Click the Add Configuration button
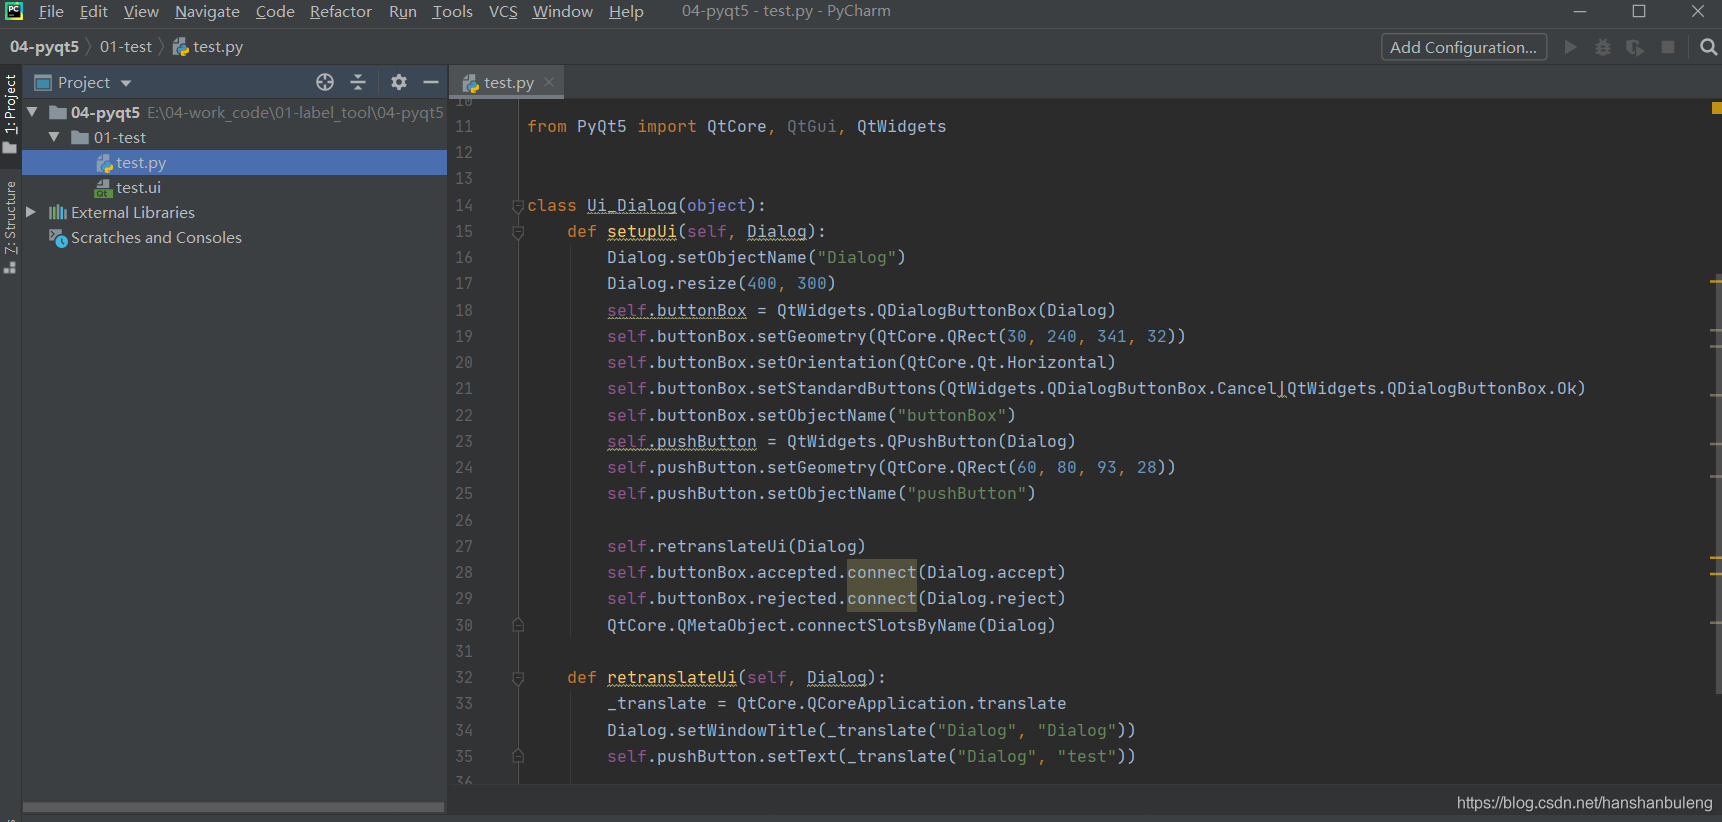The image size is (1722, 822). pos(1463,47)
